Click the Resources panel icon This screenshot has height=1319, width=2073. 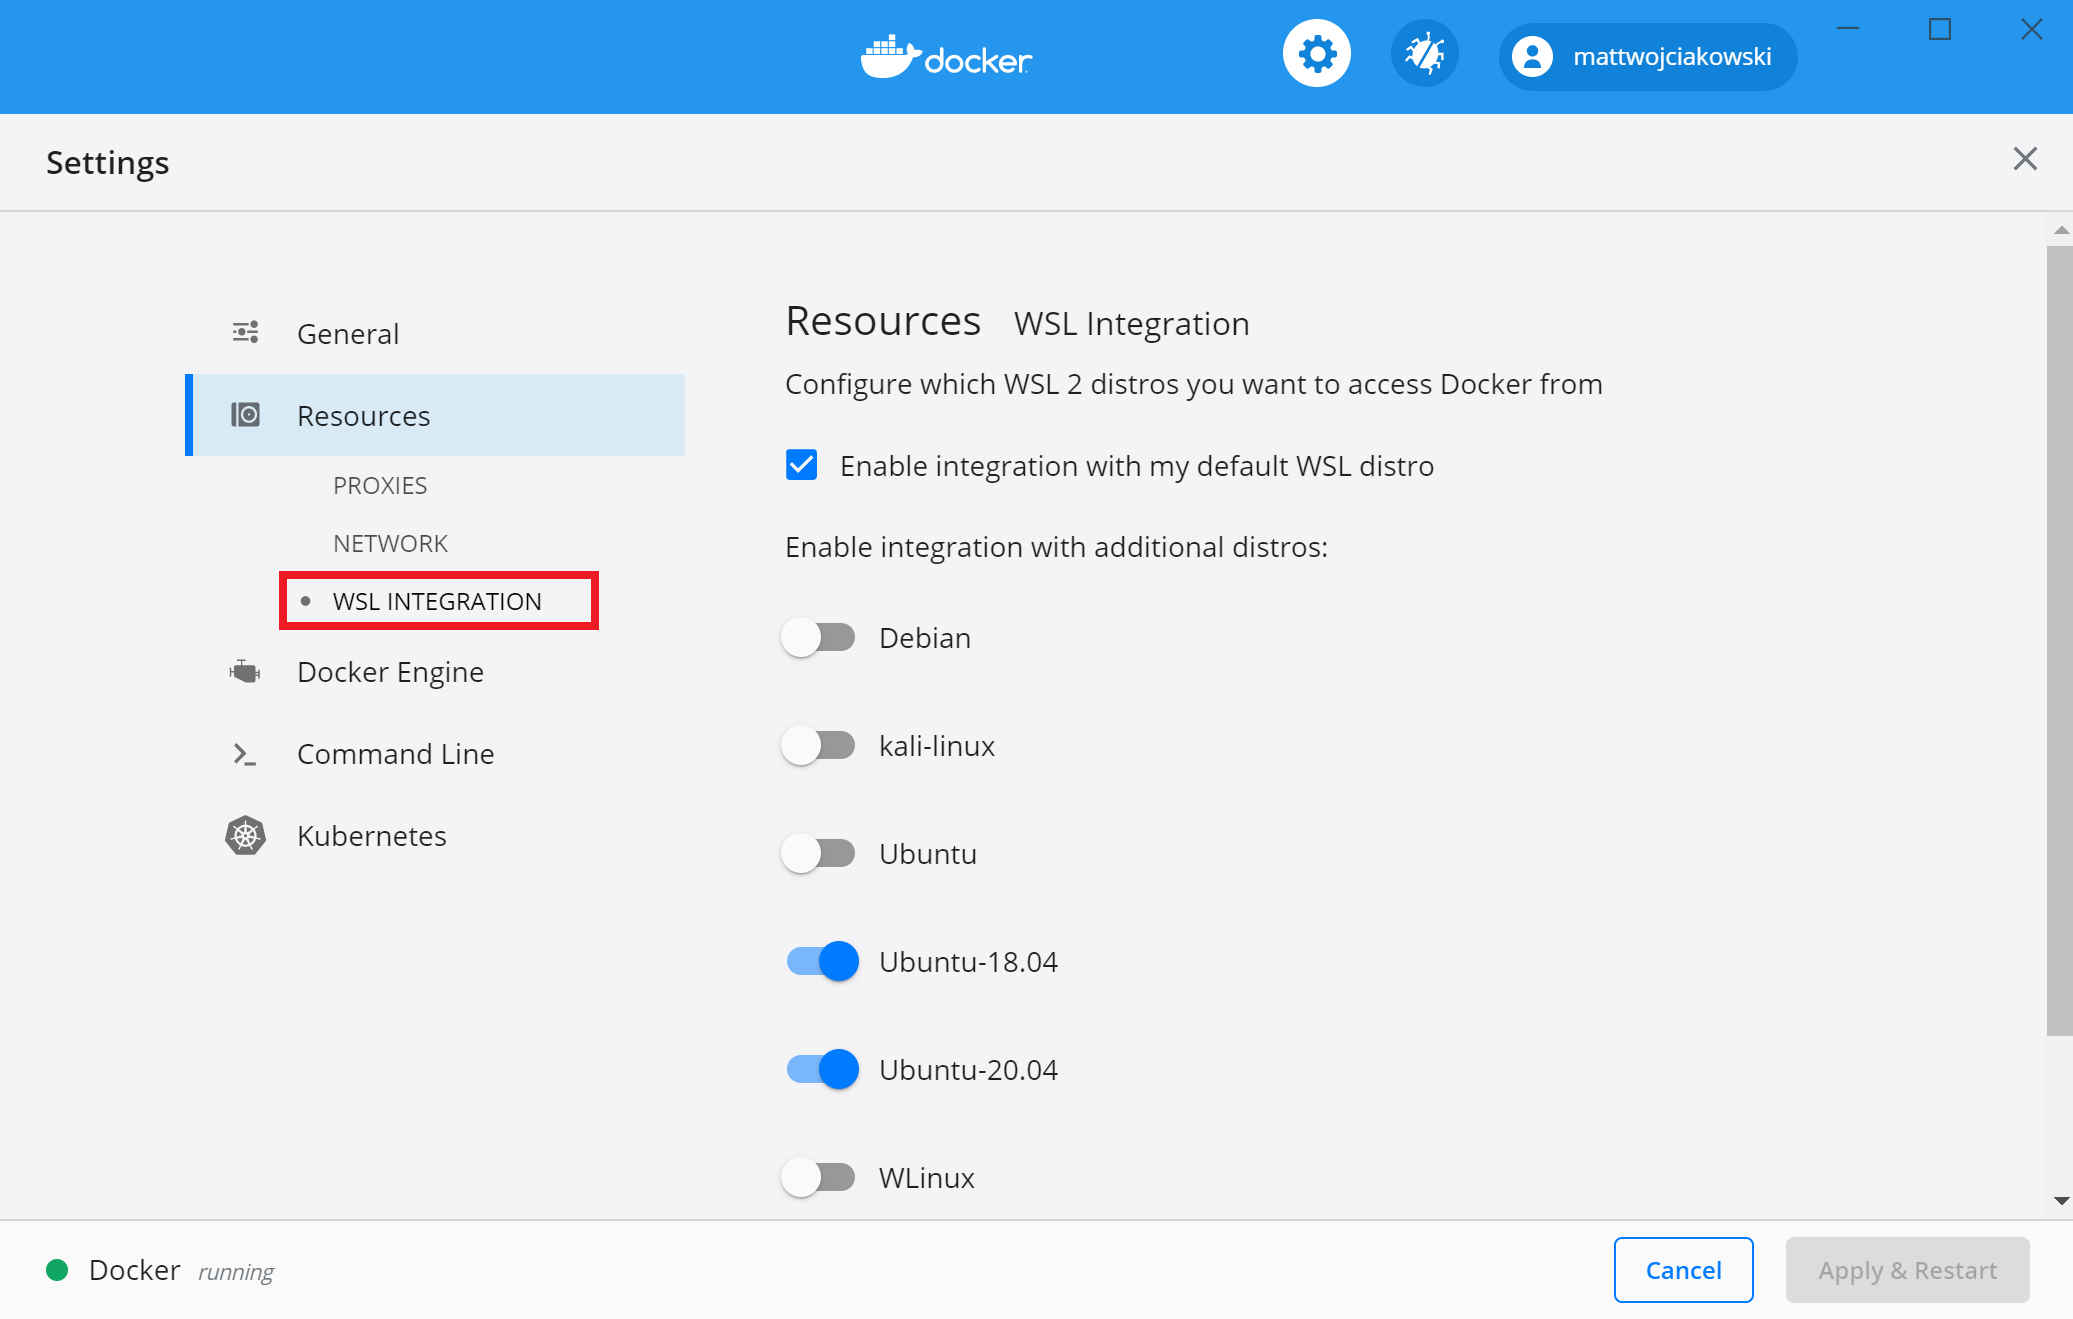(x=245, y=415)
